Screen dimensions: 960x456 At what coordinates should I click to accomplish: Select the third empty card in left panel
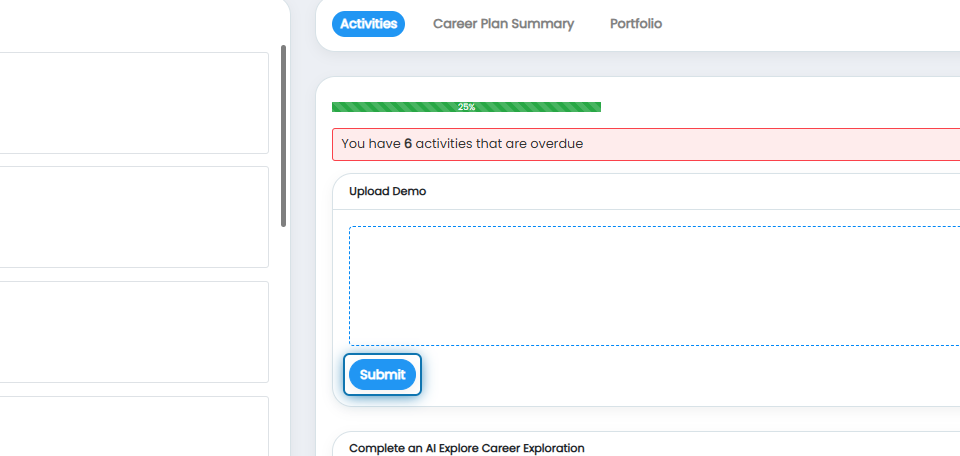click(134, 332)
